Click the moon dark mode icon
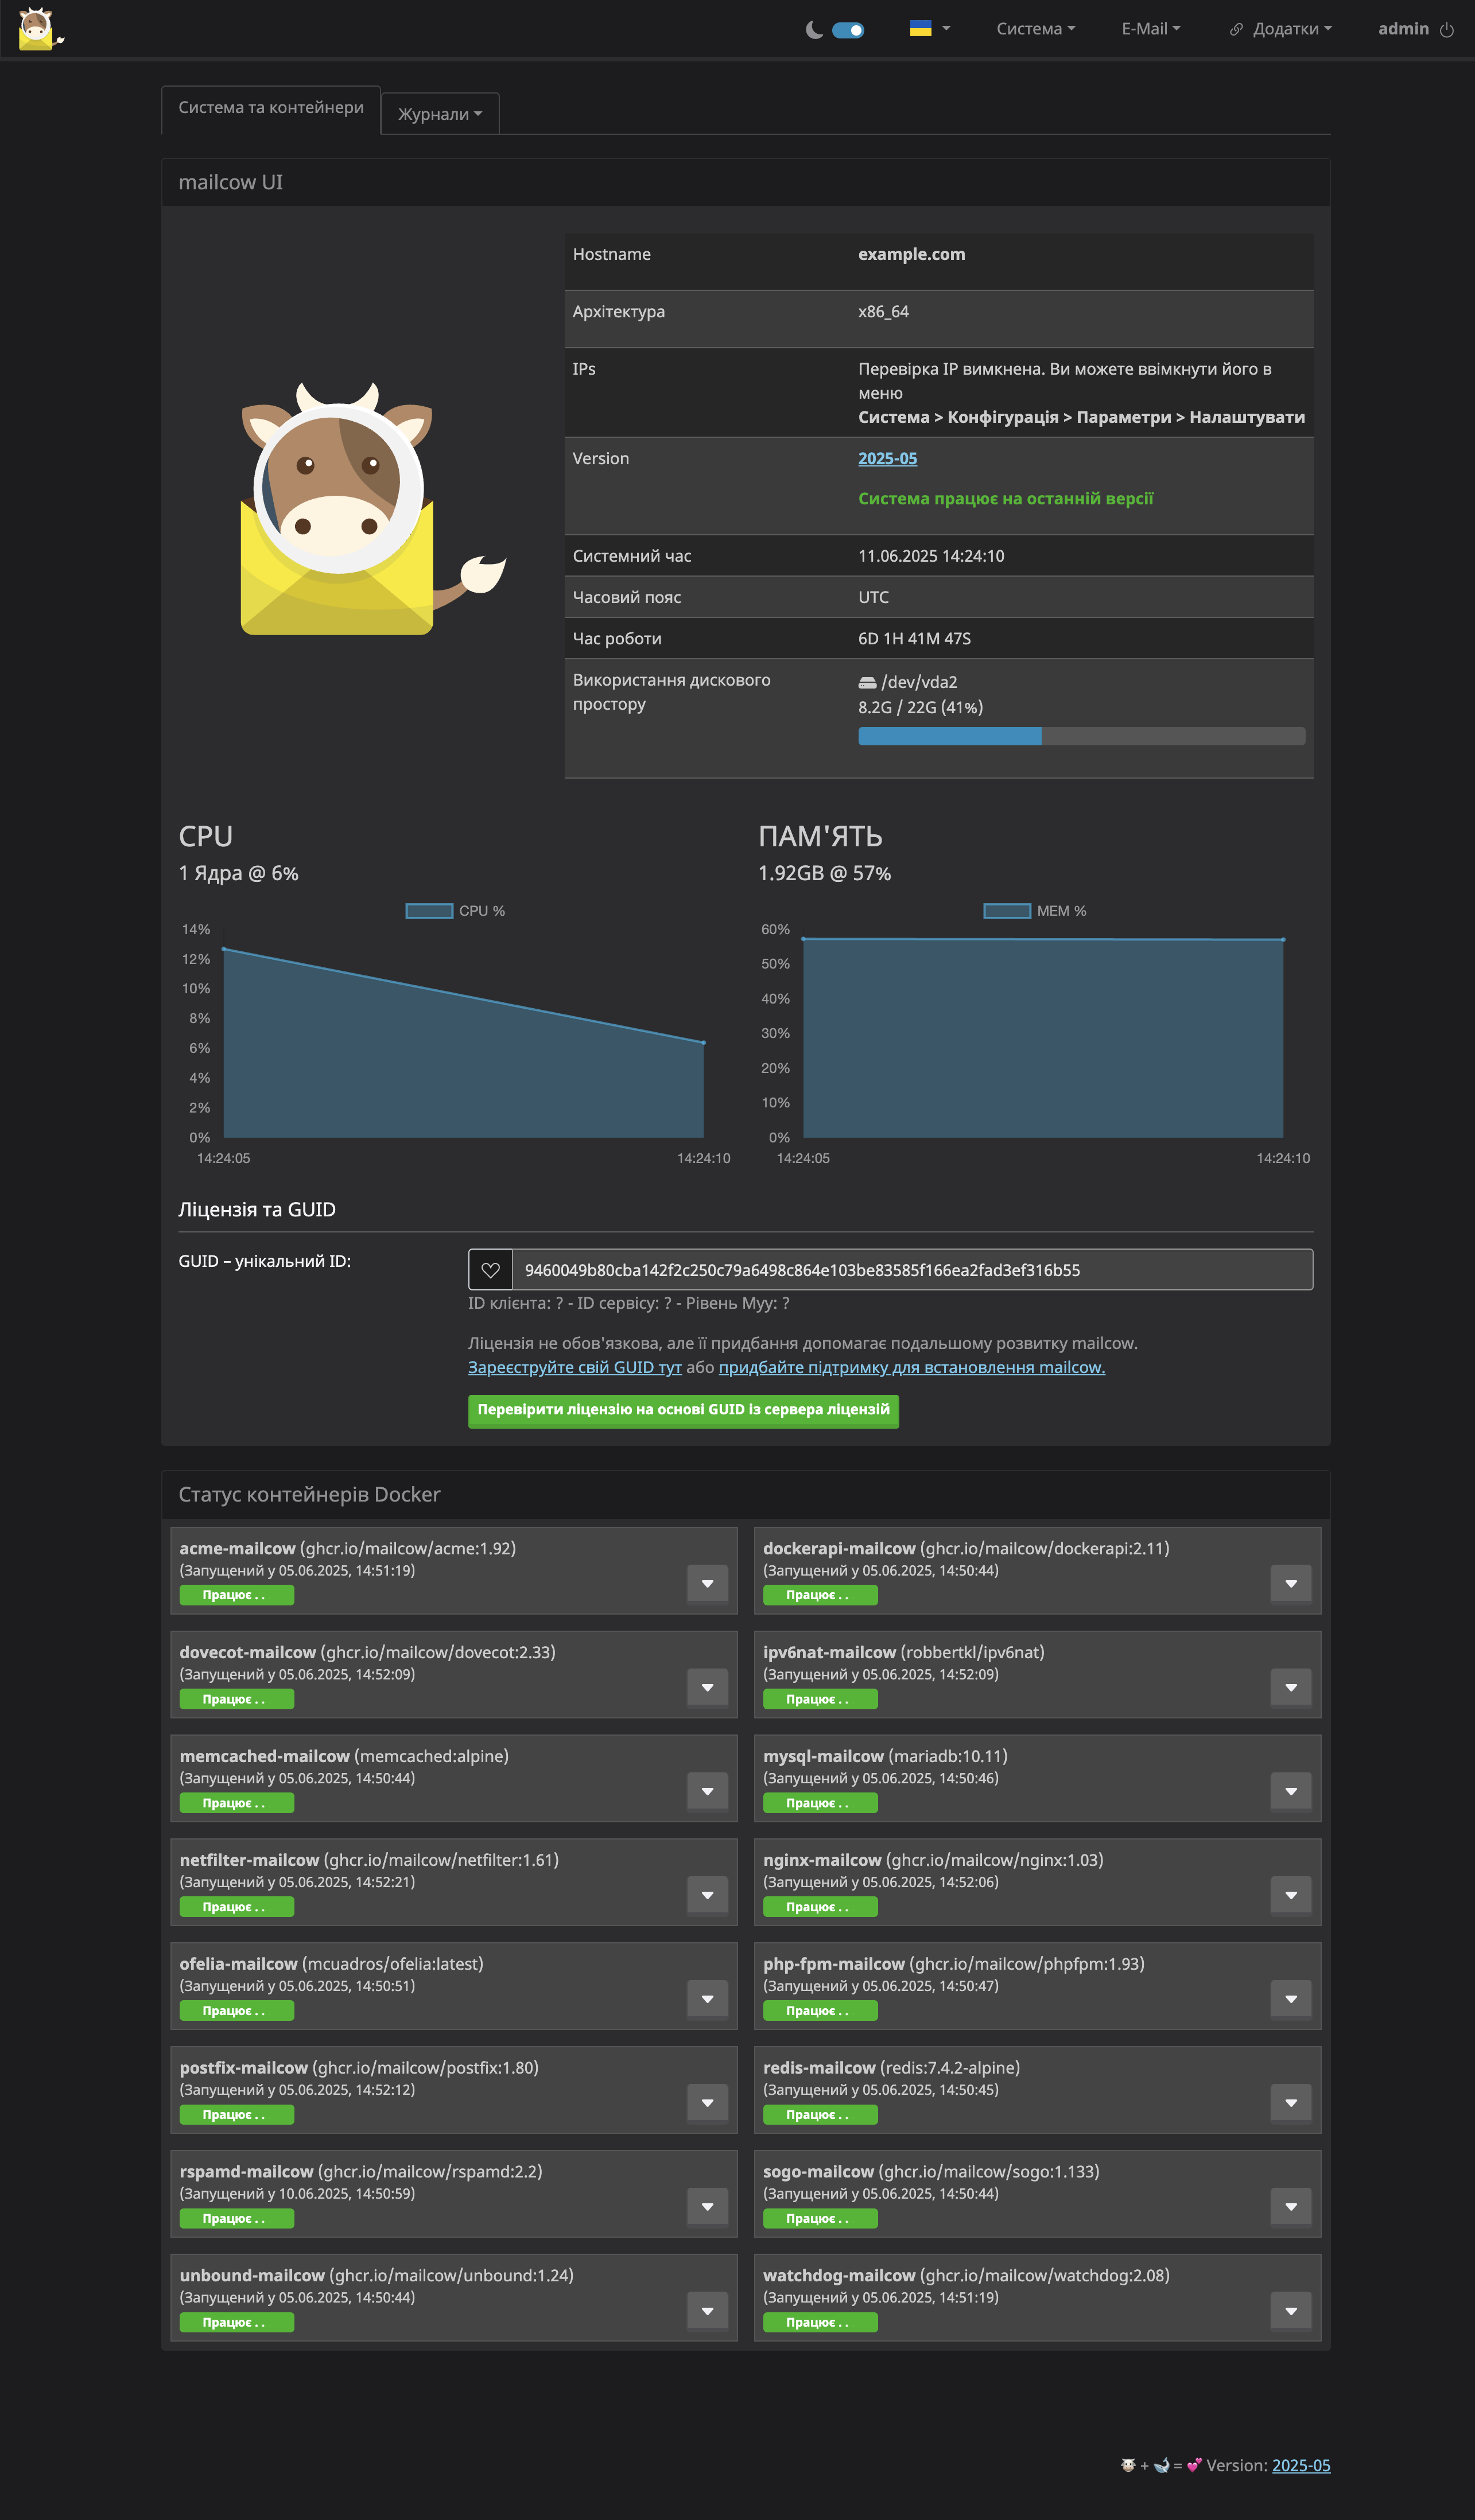This screenshot has height=2520, width=1475. (814, 30)
